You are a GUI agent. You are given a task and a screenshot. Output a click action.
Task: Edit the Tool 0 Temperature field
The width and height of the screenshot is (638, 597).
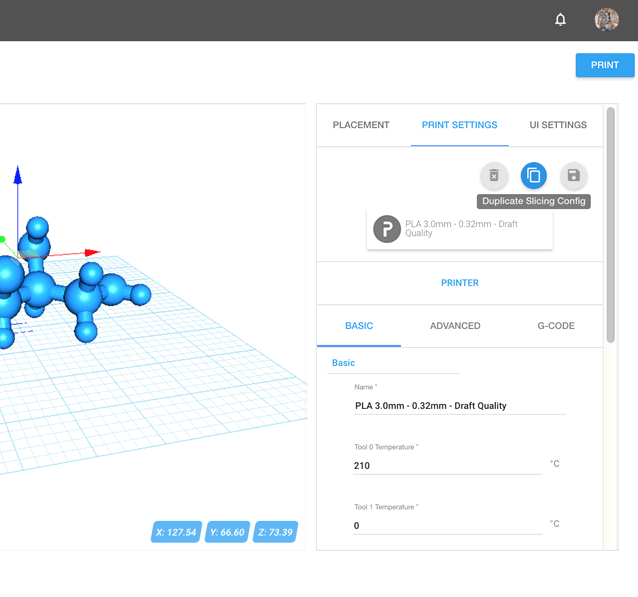[x=448, y=466]
